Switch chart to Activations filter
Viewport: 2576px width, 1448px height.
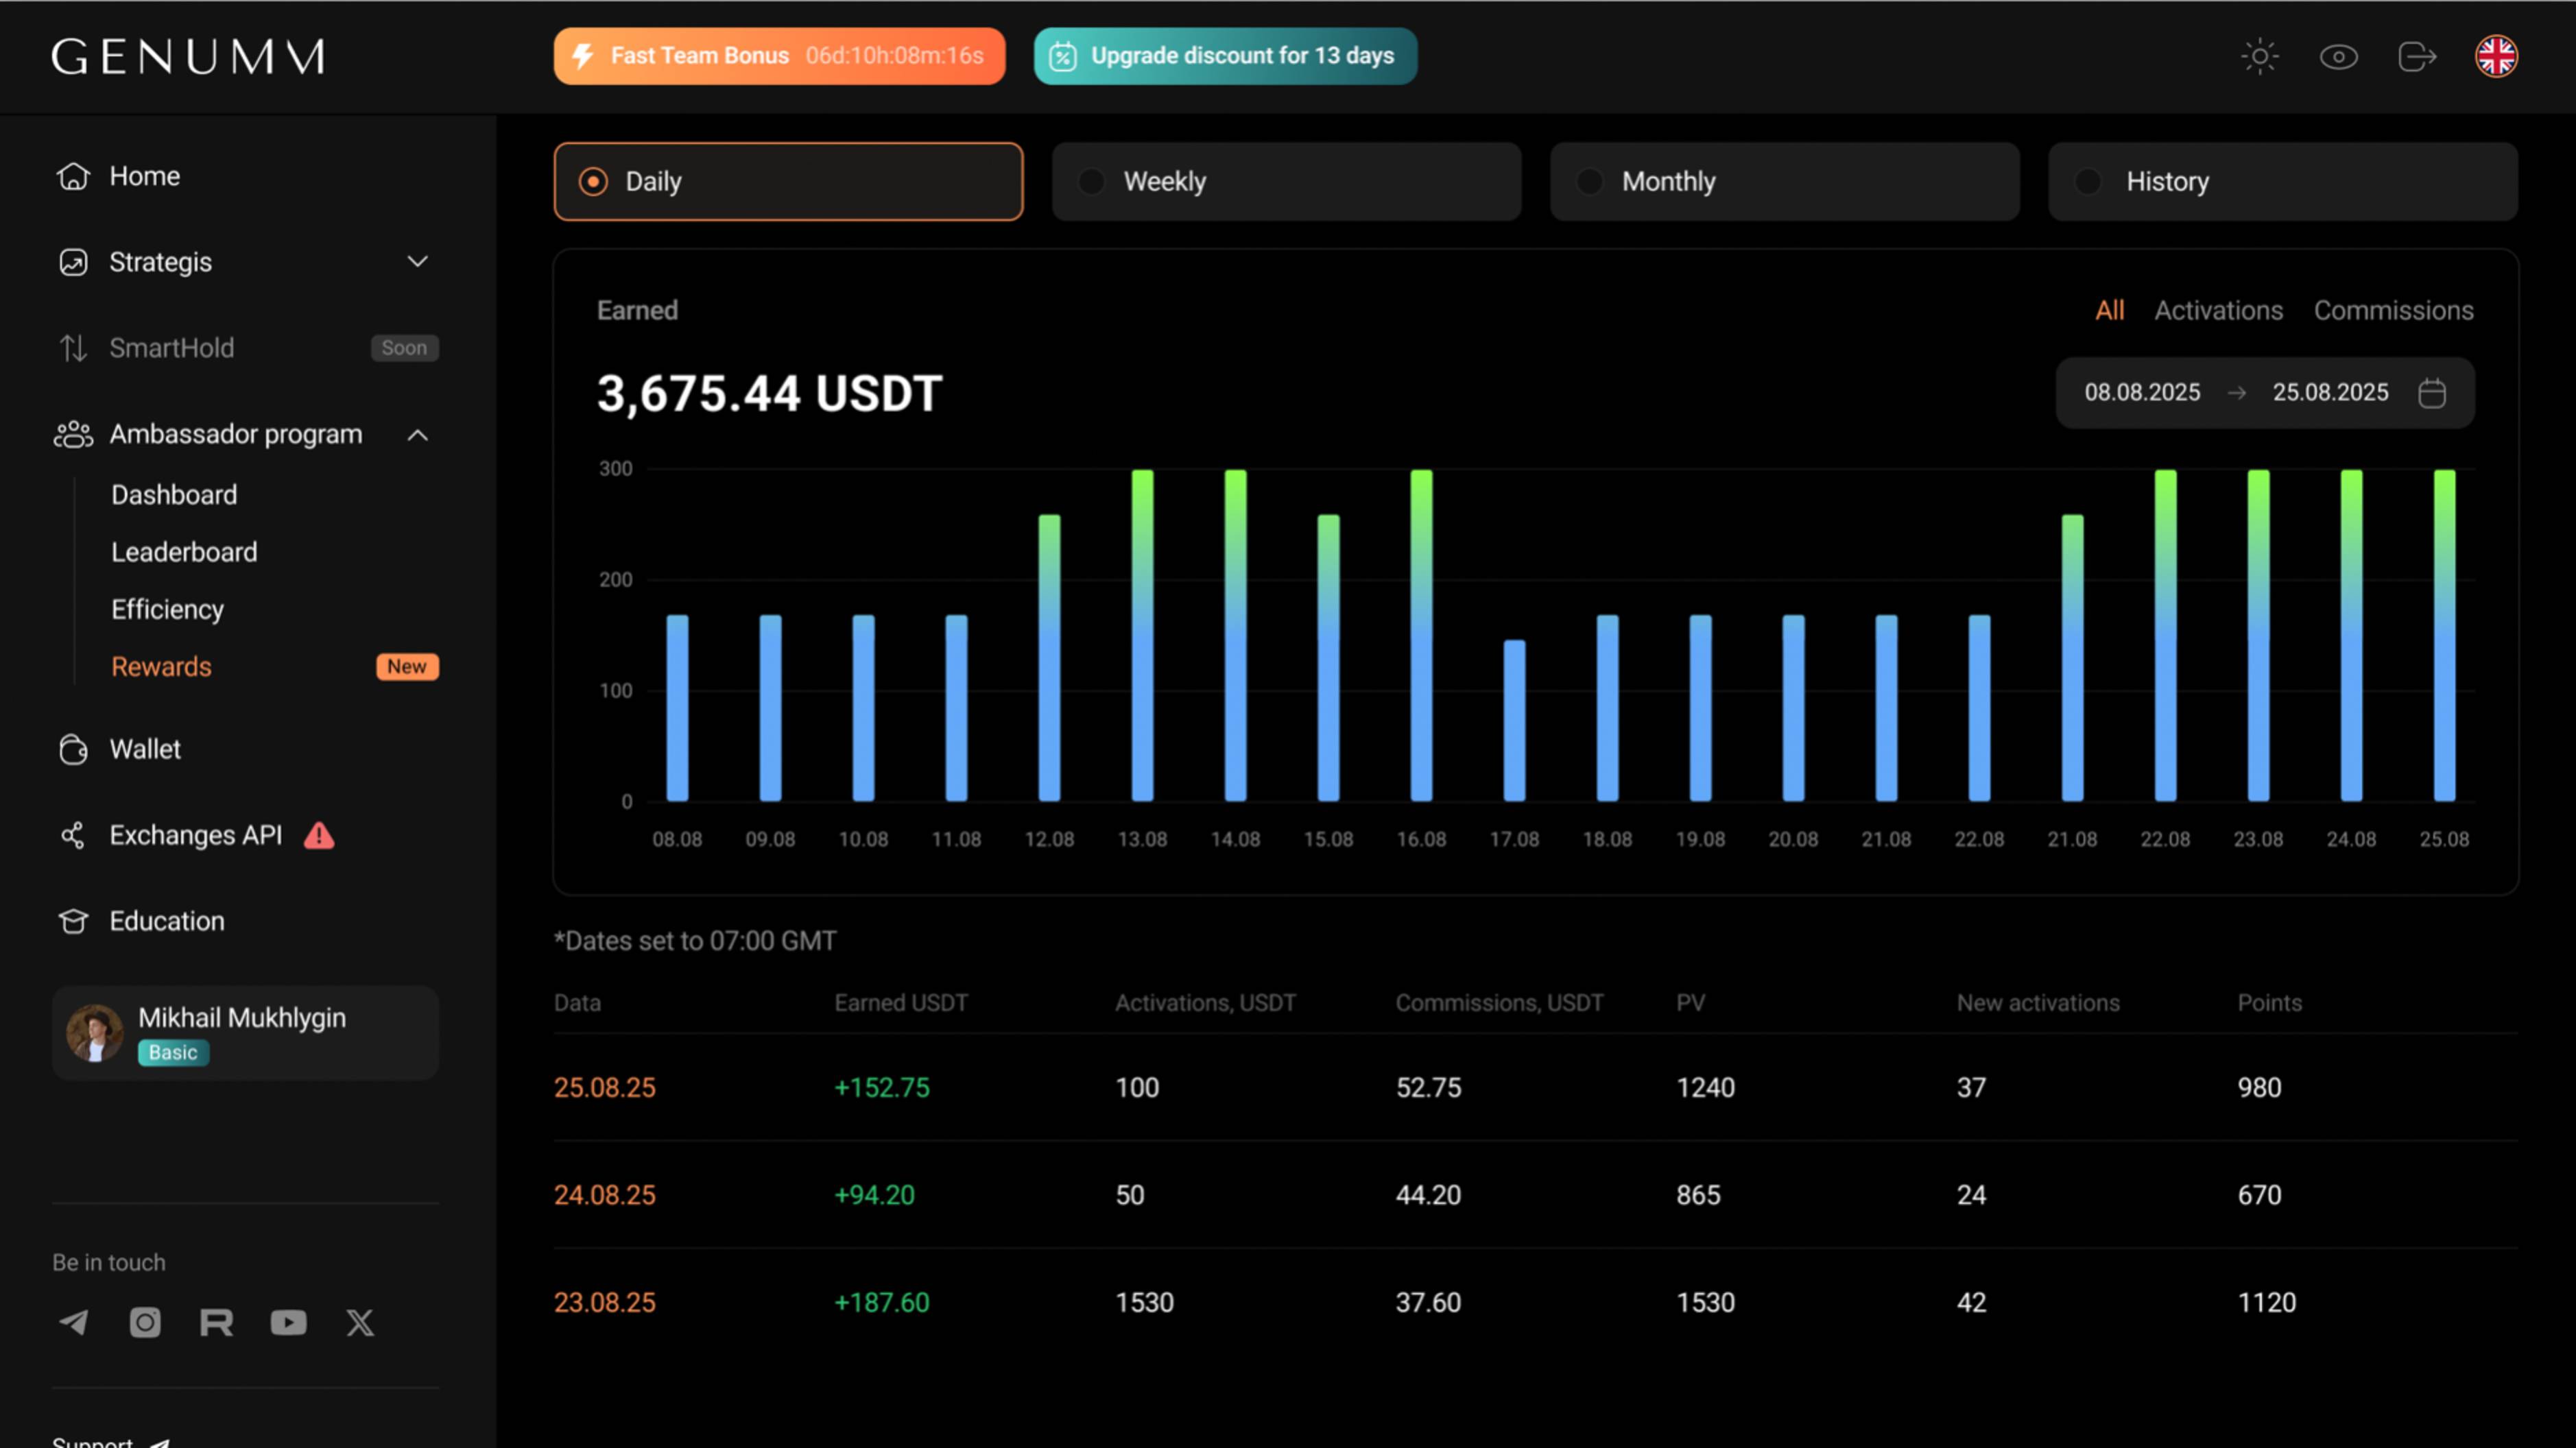pos(2218,310)
